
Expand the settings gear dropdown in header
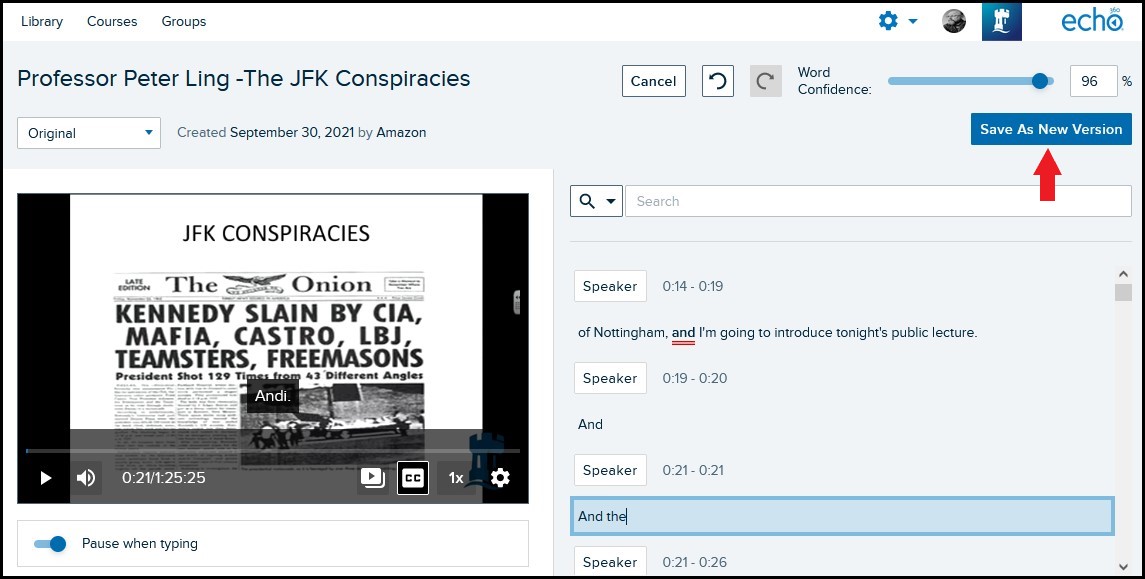pos(889,20)
